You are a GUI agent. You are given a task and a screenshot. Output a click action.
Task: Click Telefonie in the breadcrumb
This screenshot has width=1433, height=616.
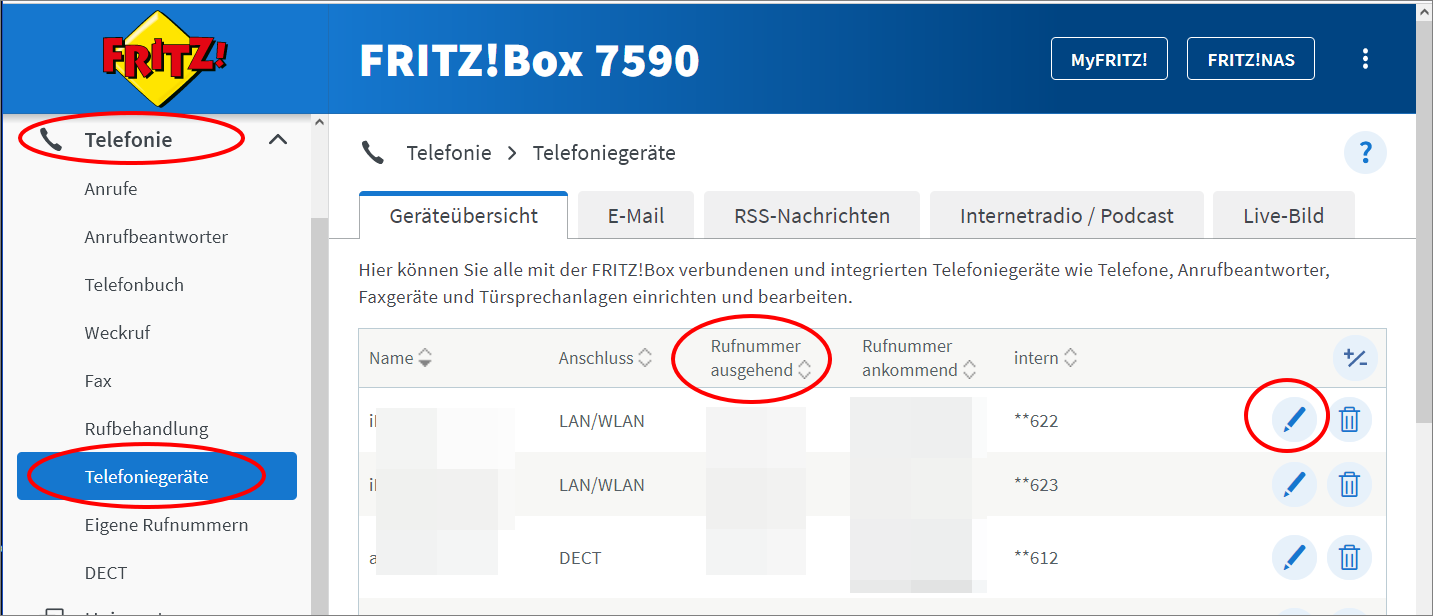click(x=449, y=153)
